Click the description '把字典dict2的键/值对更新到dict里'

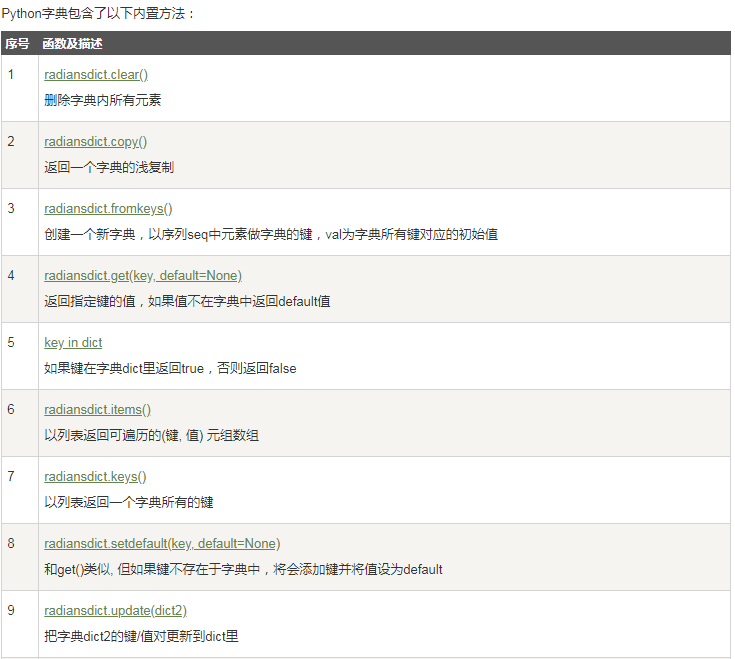tap(141, 636)
